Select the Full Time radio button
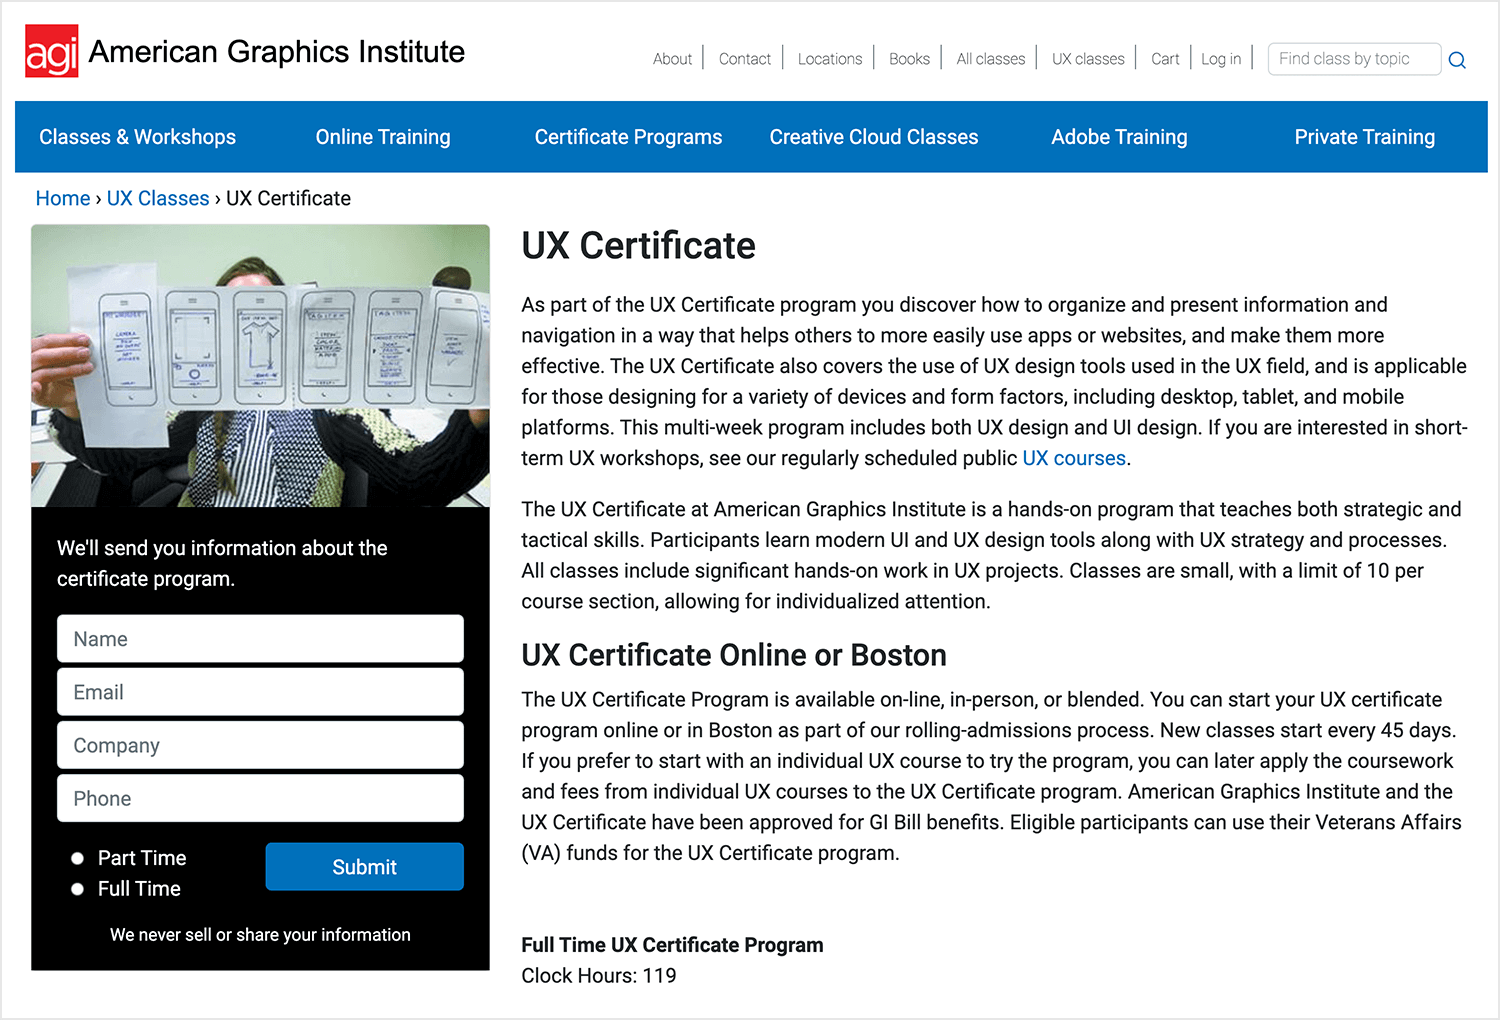Viewport: 1500px width, 1020px height. pos(77,889)
